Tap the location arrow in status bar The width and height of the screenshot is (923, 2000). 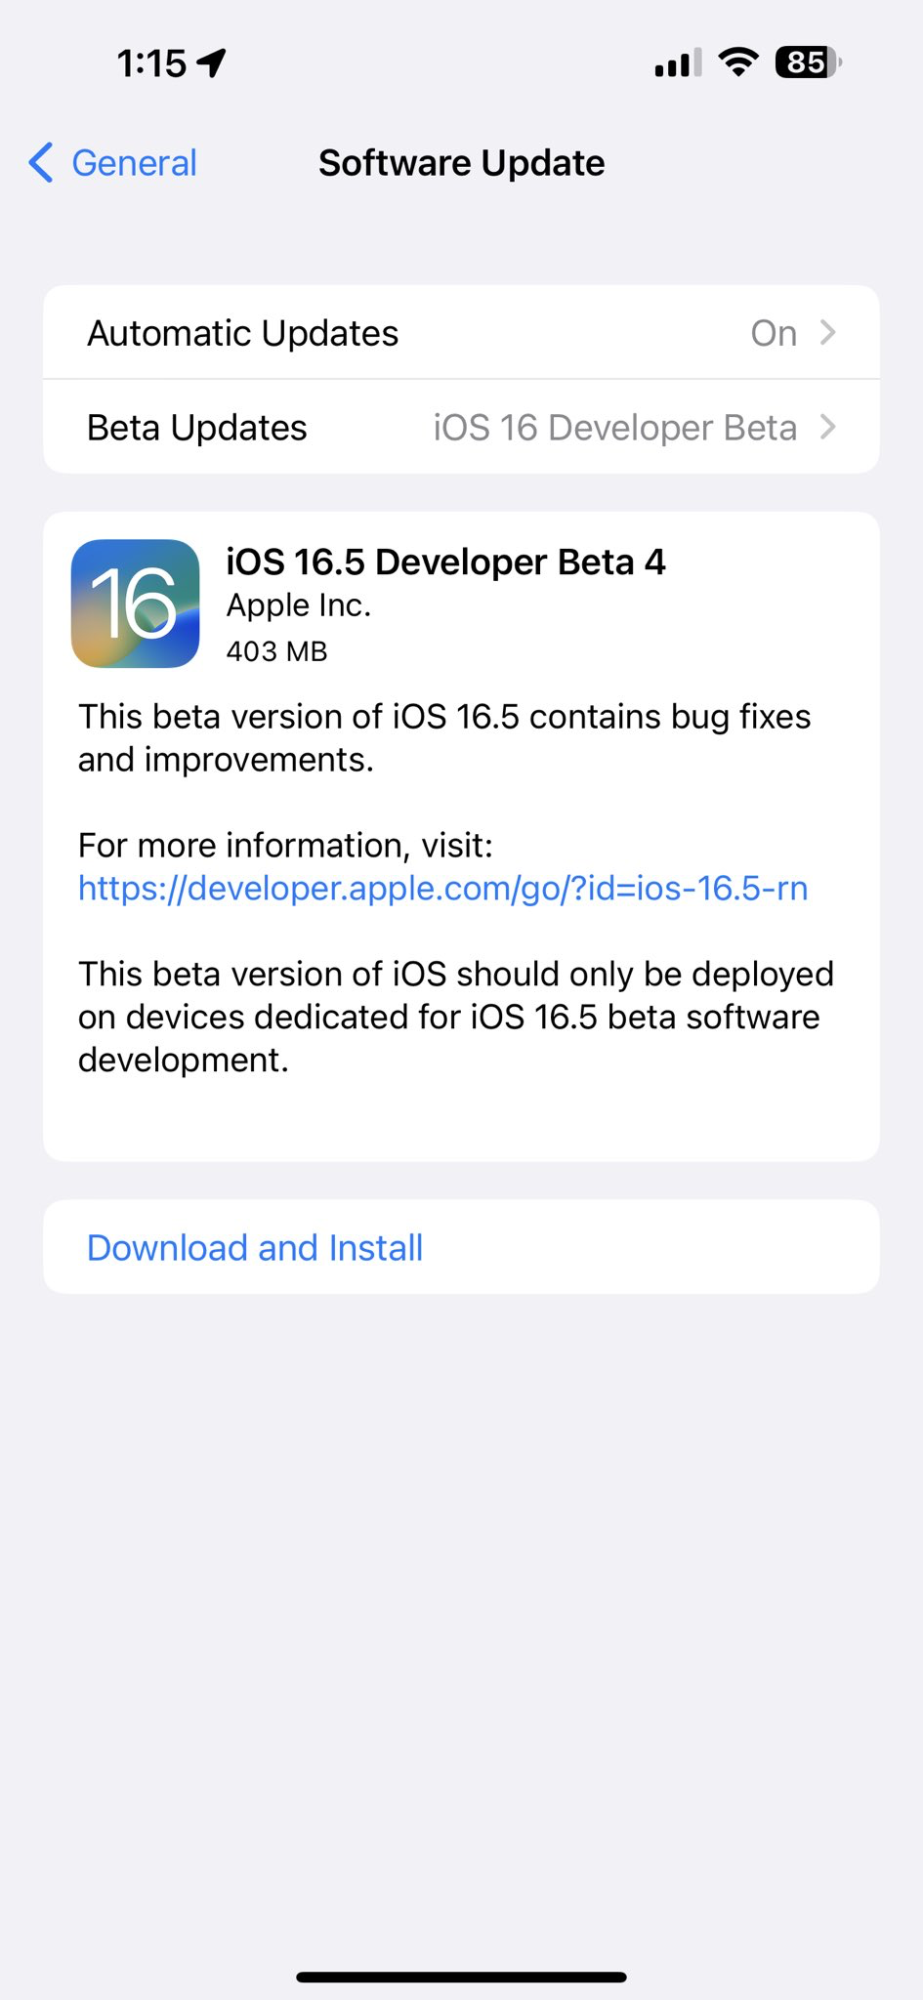pyautogui.click(x=212, y=63)
